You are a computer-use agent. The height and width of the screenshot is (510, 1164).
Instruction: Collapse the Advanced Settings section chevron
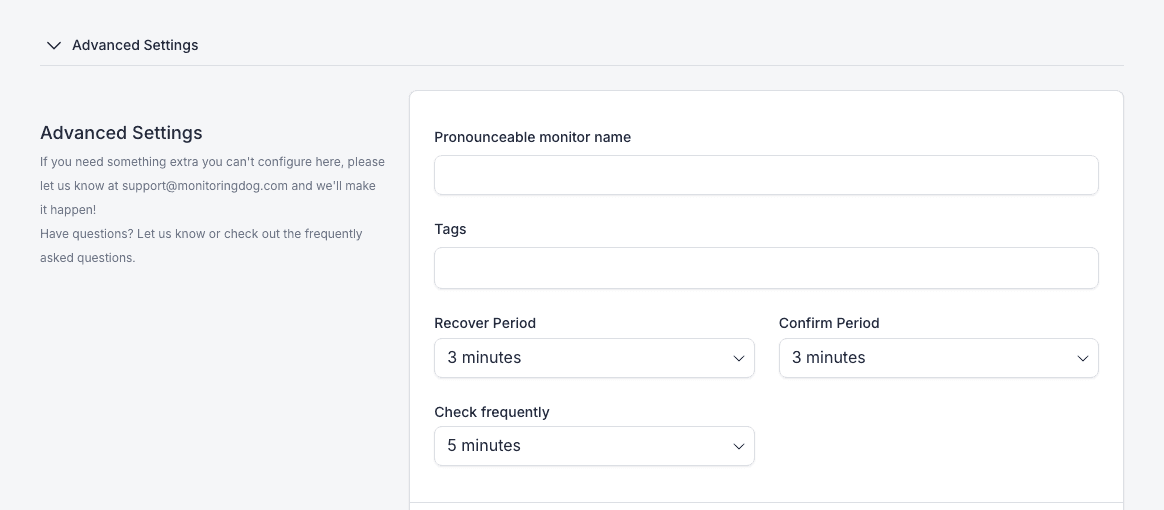point(53,45)
